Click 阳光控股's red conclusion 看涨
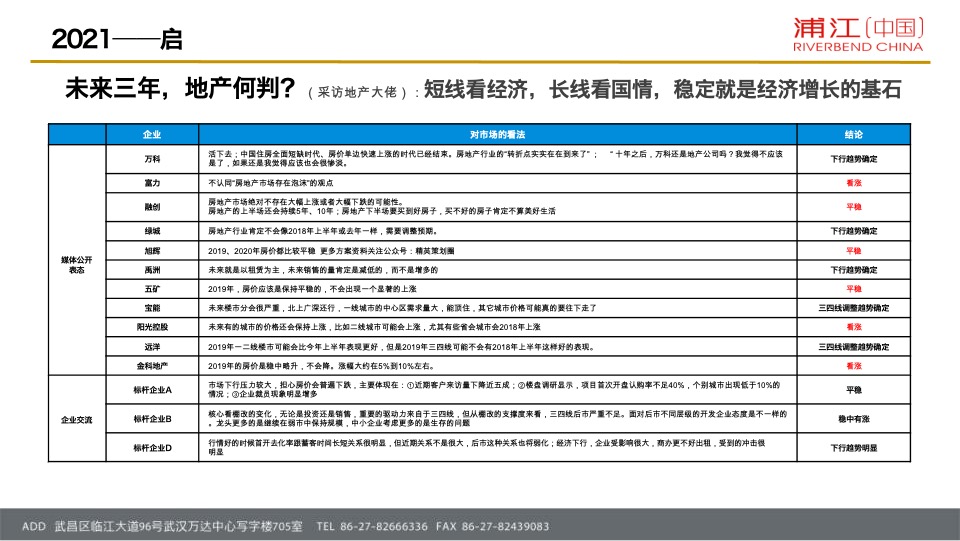 pyautogui.click(x=853, y=327)
